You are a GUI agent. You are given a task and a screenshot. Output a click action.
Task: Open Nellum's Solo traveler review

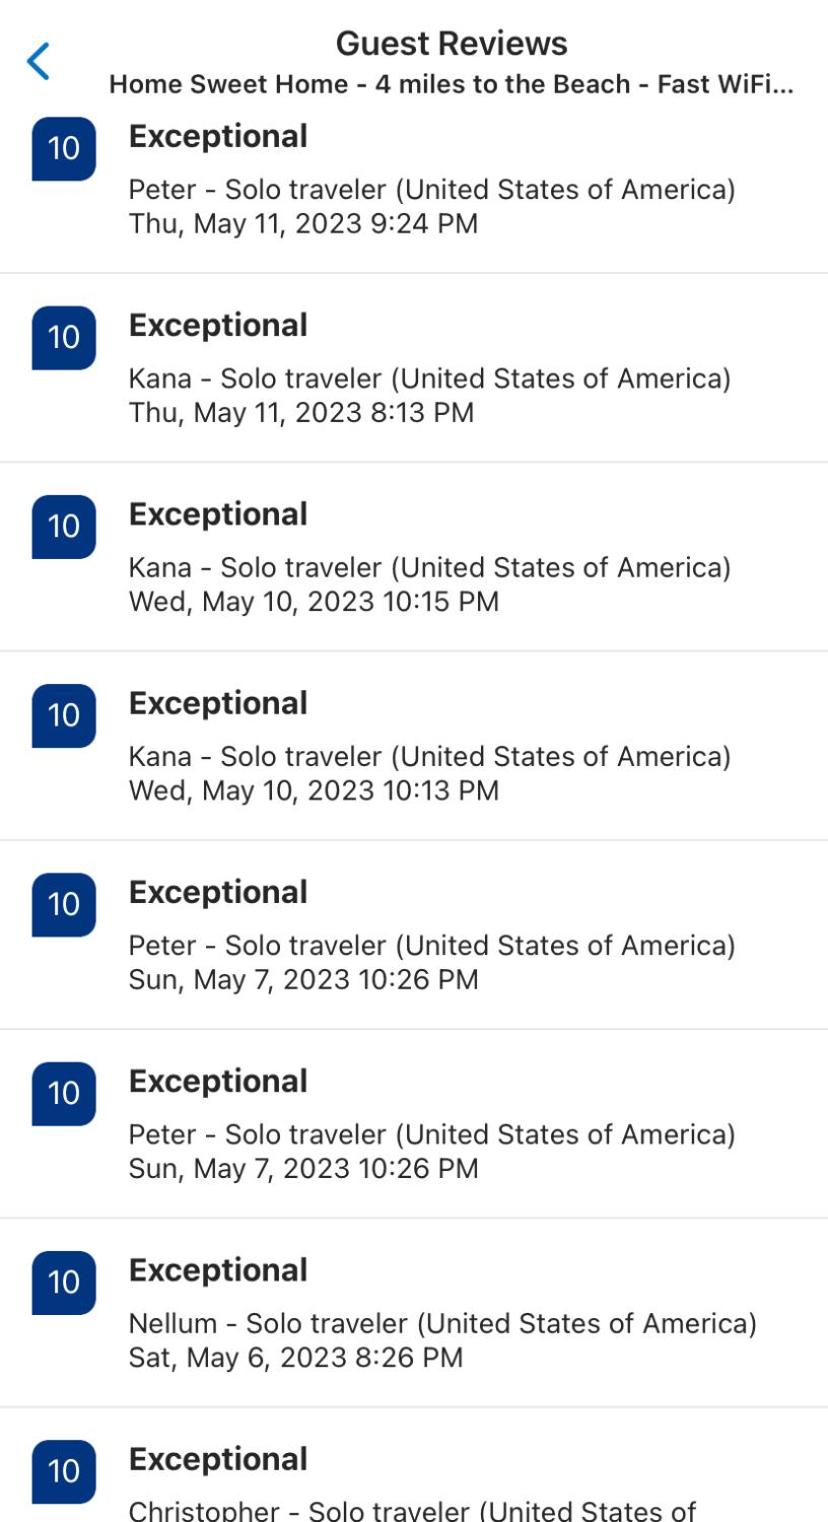pyautogui.click(x=414, y=1313)
